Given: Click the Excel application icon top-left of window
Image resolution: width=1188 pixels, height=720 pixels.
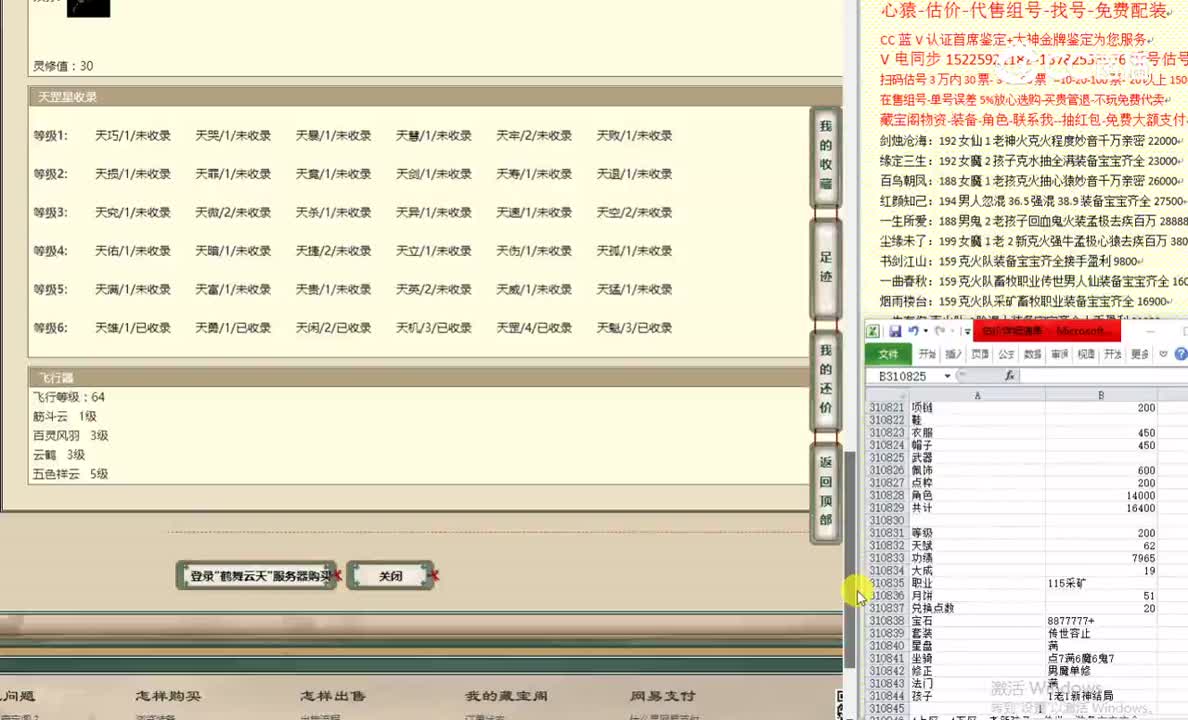Looking at the screenshot, I should click(871, 331).
